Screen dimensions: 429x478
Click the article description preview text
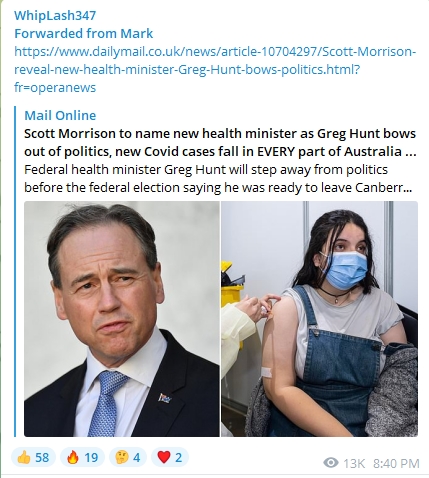(x=218, y=178)
